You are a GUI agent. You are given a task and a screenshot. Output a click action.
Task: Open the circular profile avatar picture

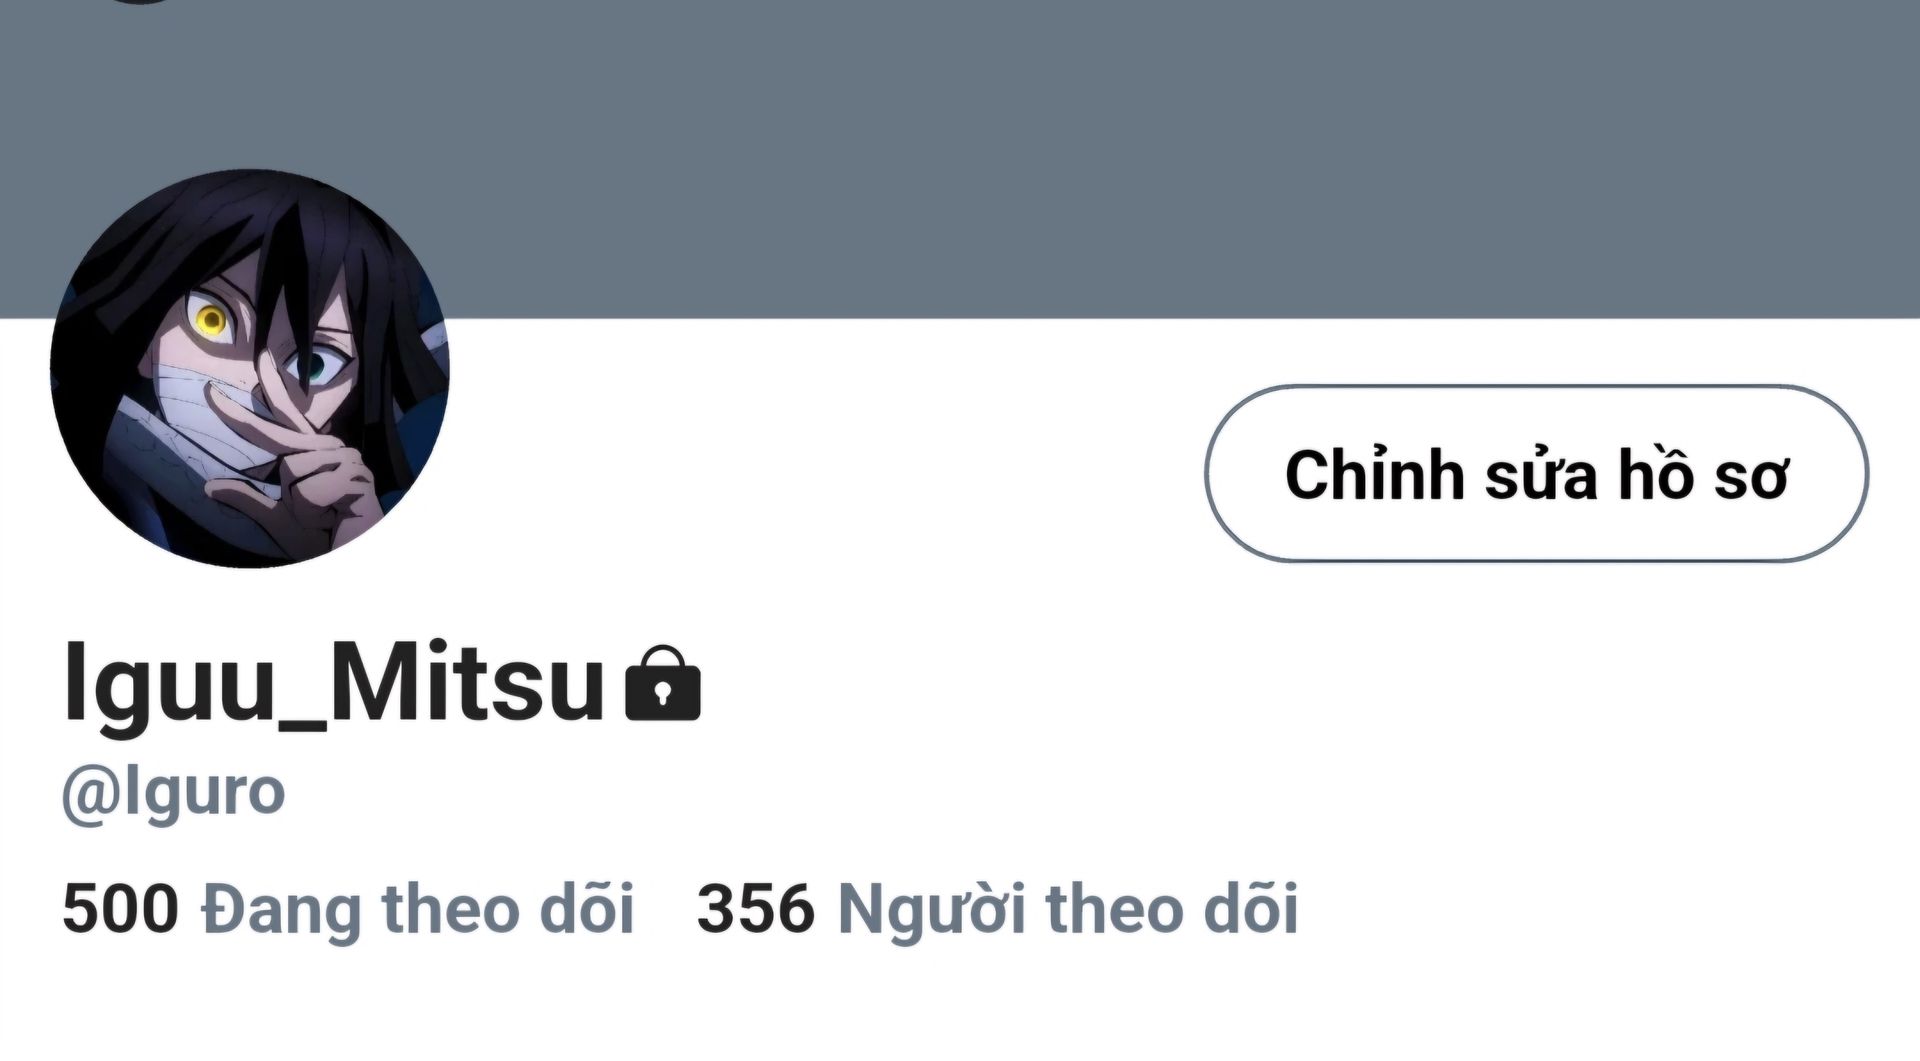coord(250,368)
